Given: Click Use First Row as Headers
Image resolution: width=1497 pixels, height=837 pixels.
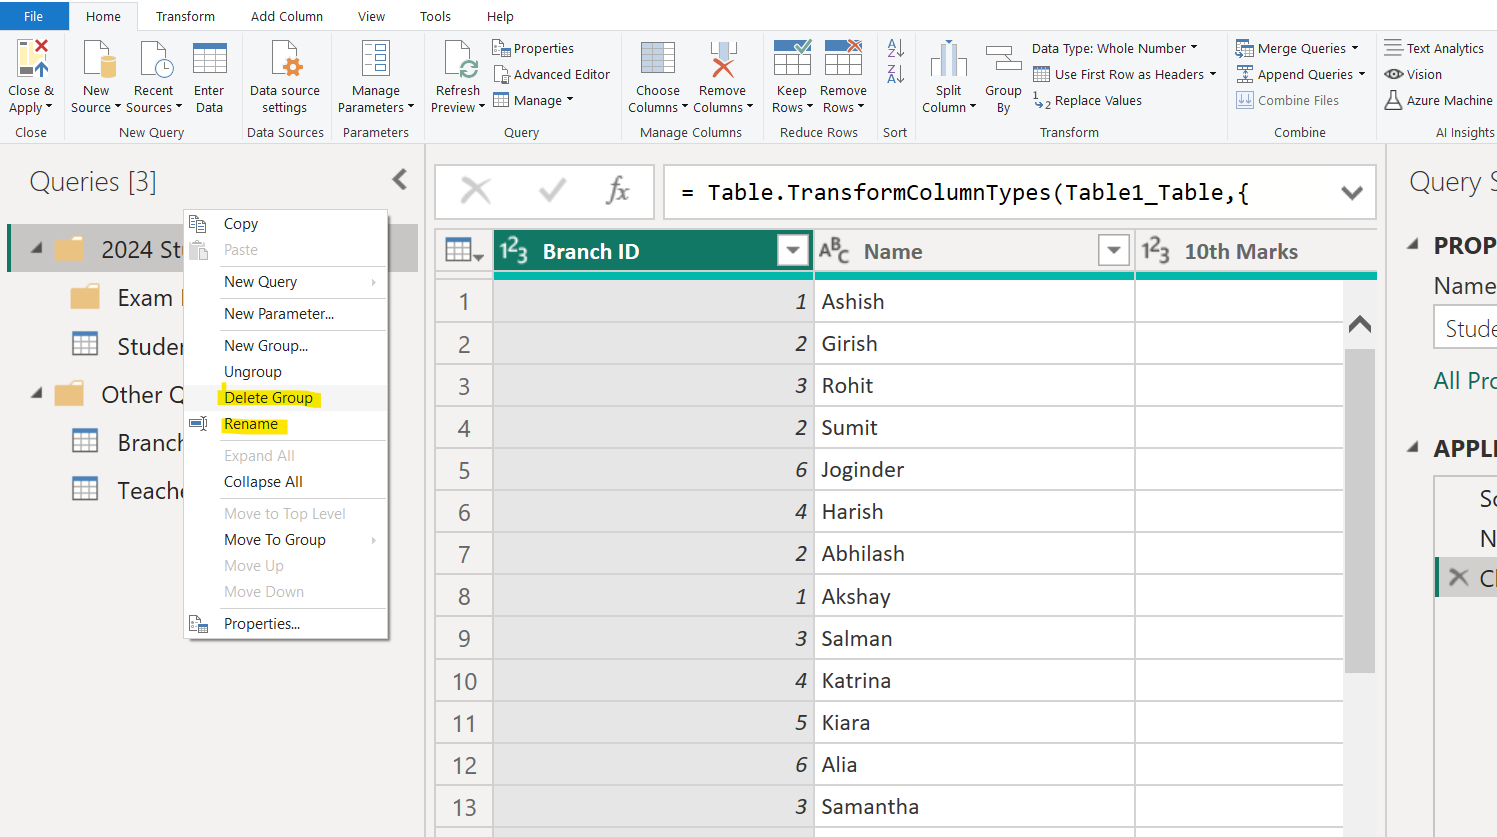Looking at the screenshot, I should pyautogui.click(x=1124, y=73).
